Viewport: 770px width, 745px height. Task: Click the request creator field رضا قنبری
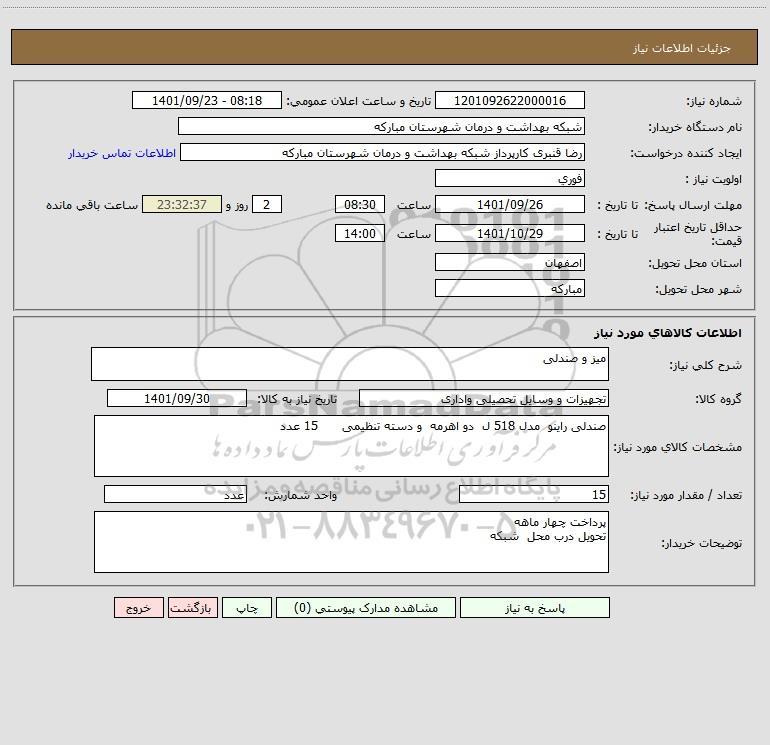pos(382,152)
